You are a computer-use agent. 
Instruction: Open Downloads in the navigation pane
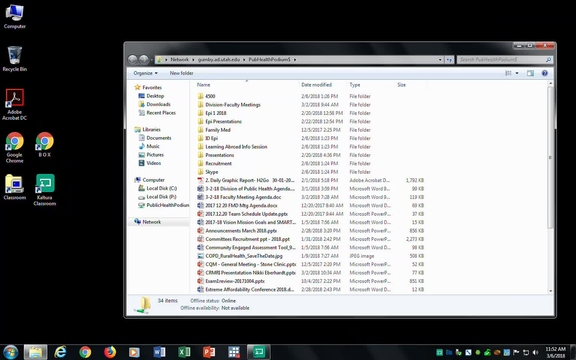coord(154,104)
